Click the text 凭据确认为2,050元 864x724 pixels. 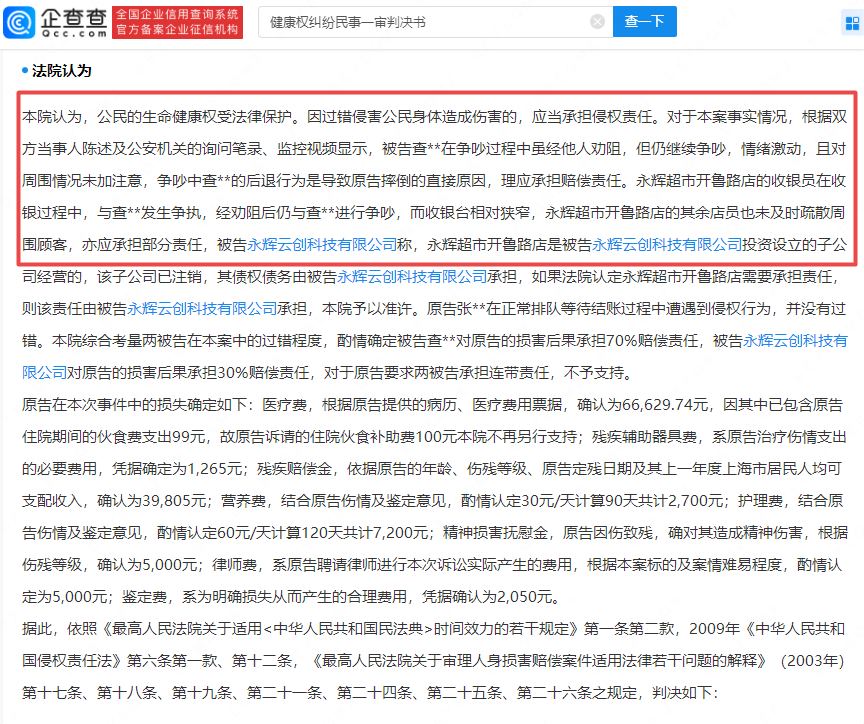485,597
